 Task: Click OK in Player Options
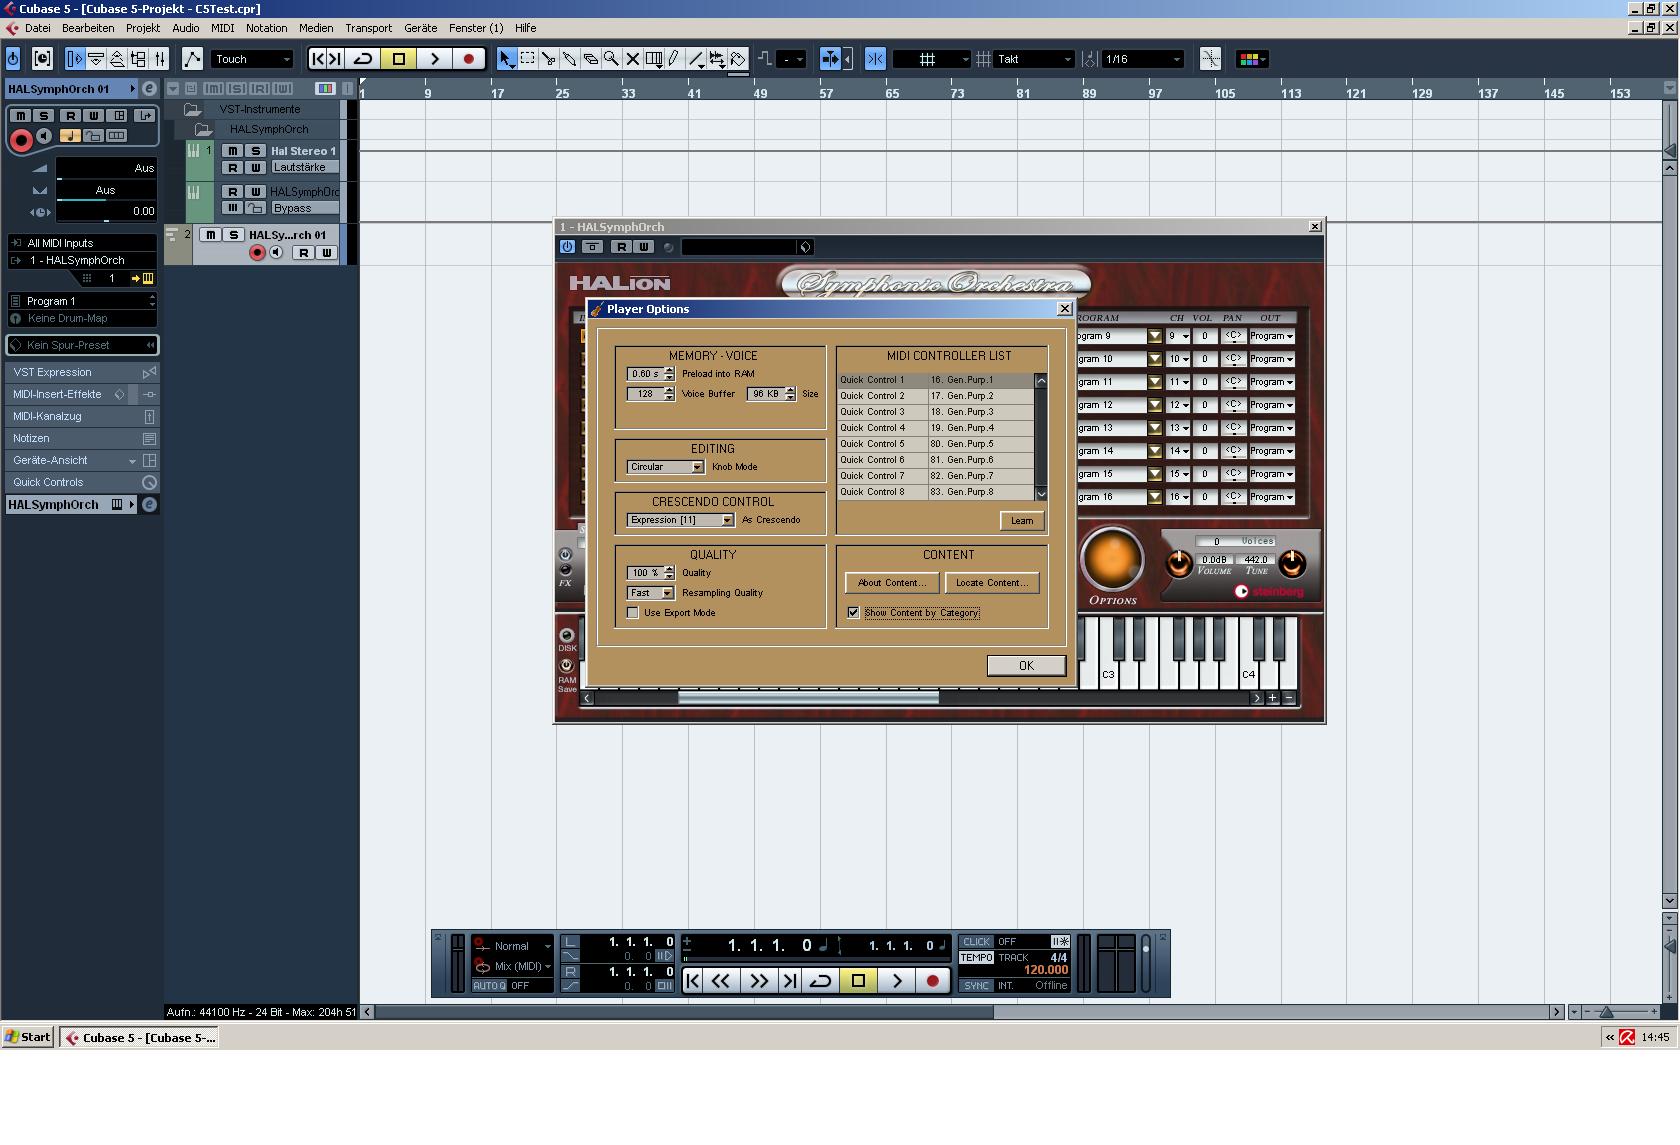coord(1026,666)
